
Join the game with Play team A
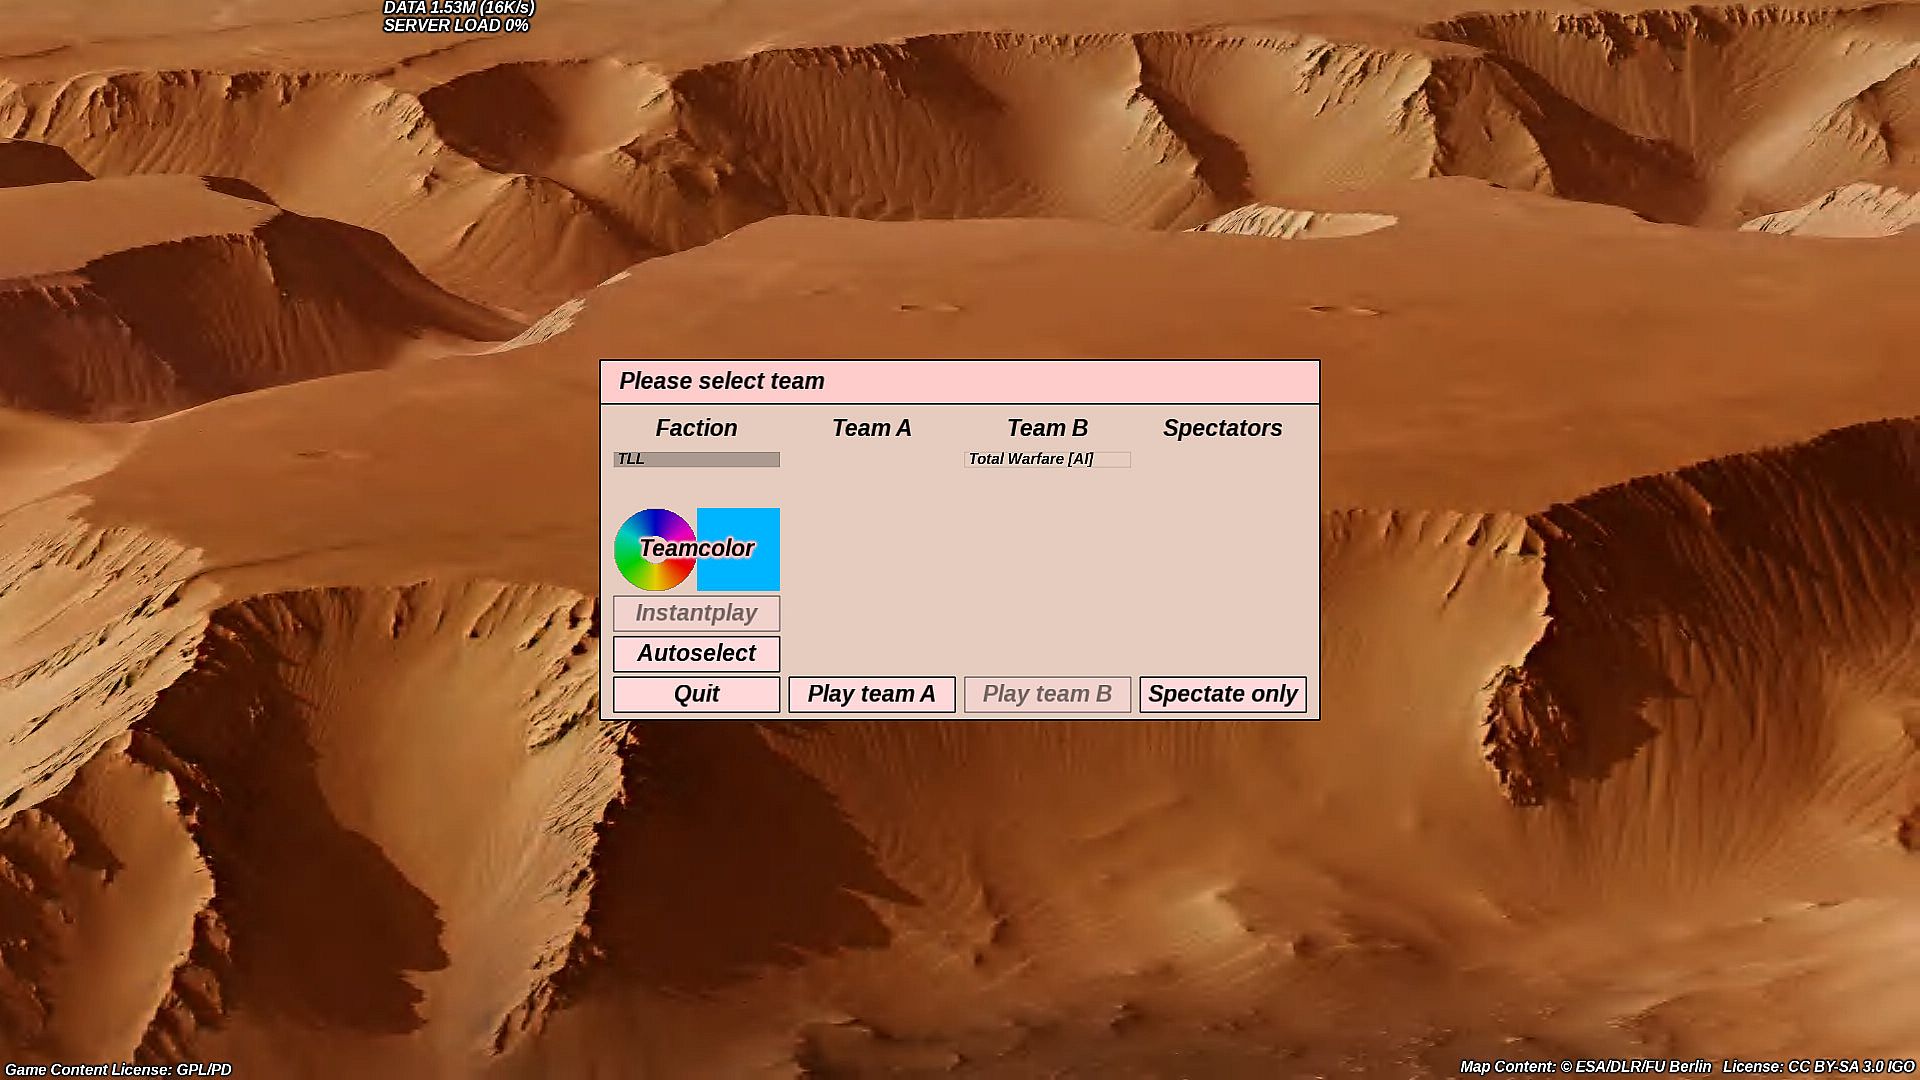[x=871, y=694]
